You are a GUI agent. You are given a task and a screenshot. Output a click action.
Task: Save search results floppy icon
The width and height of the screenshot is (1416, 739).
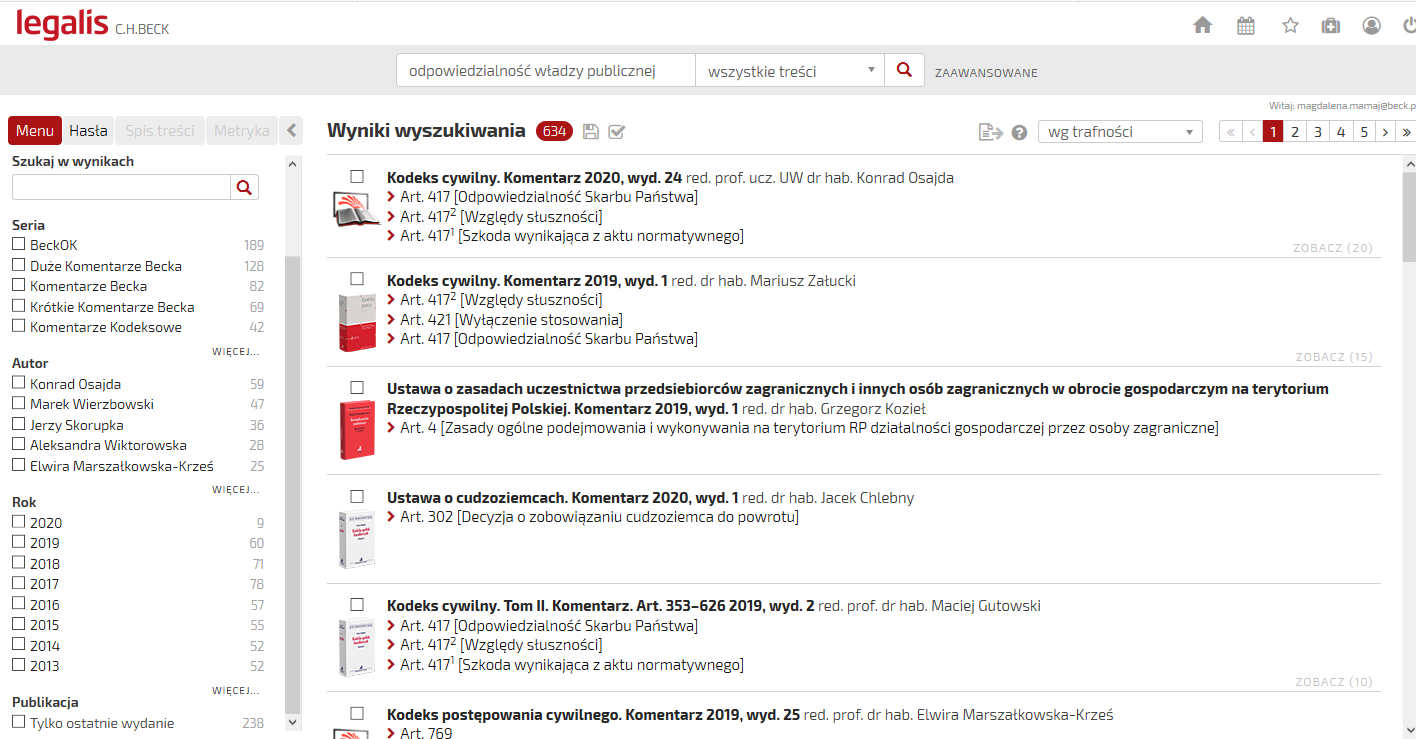click(590, 132)
